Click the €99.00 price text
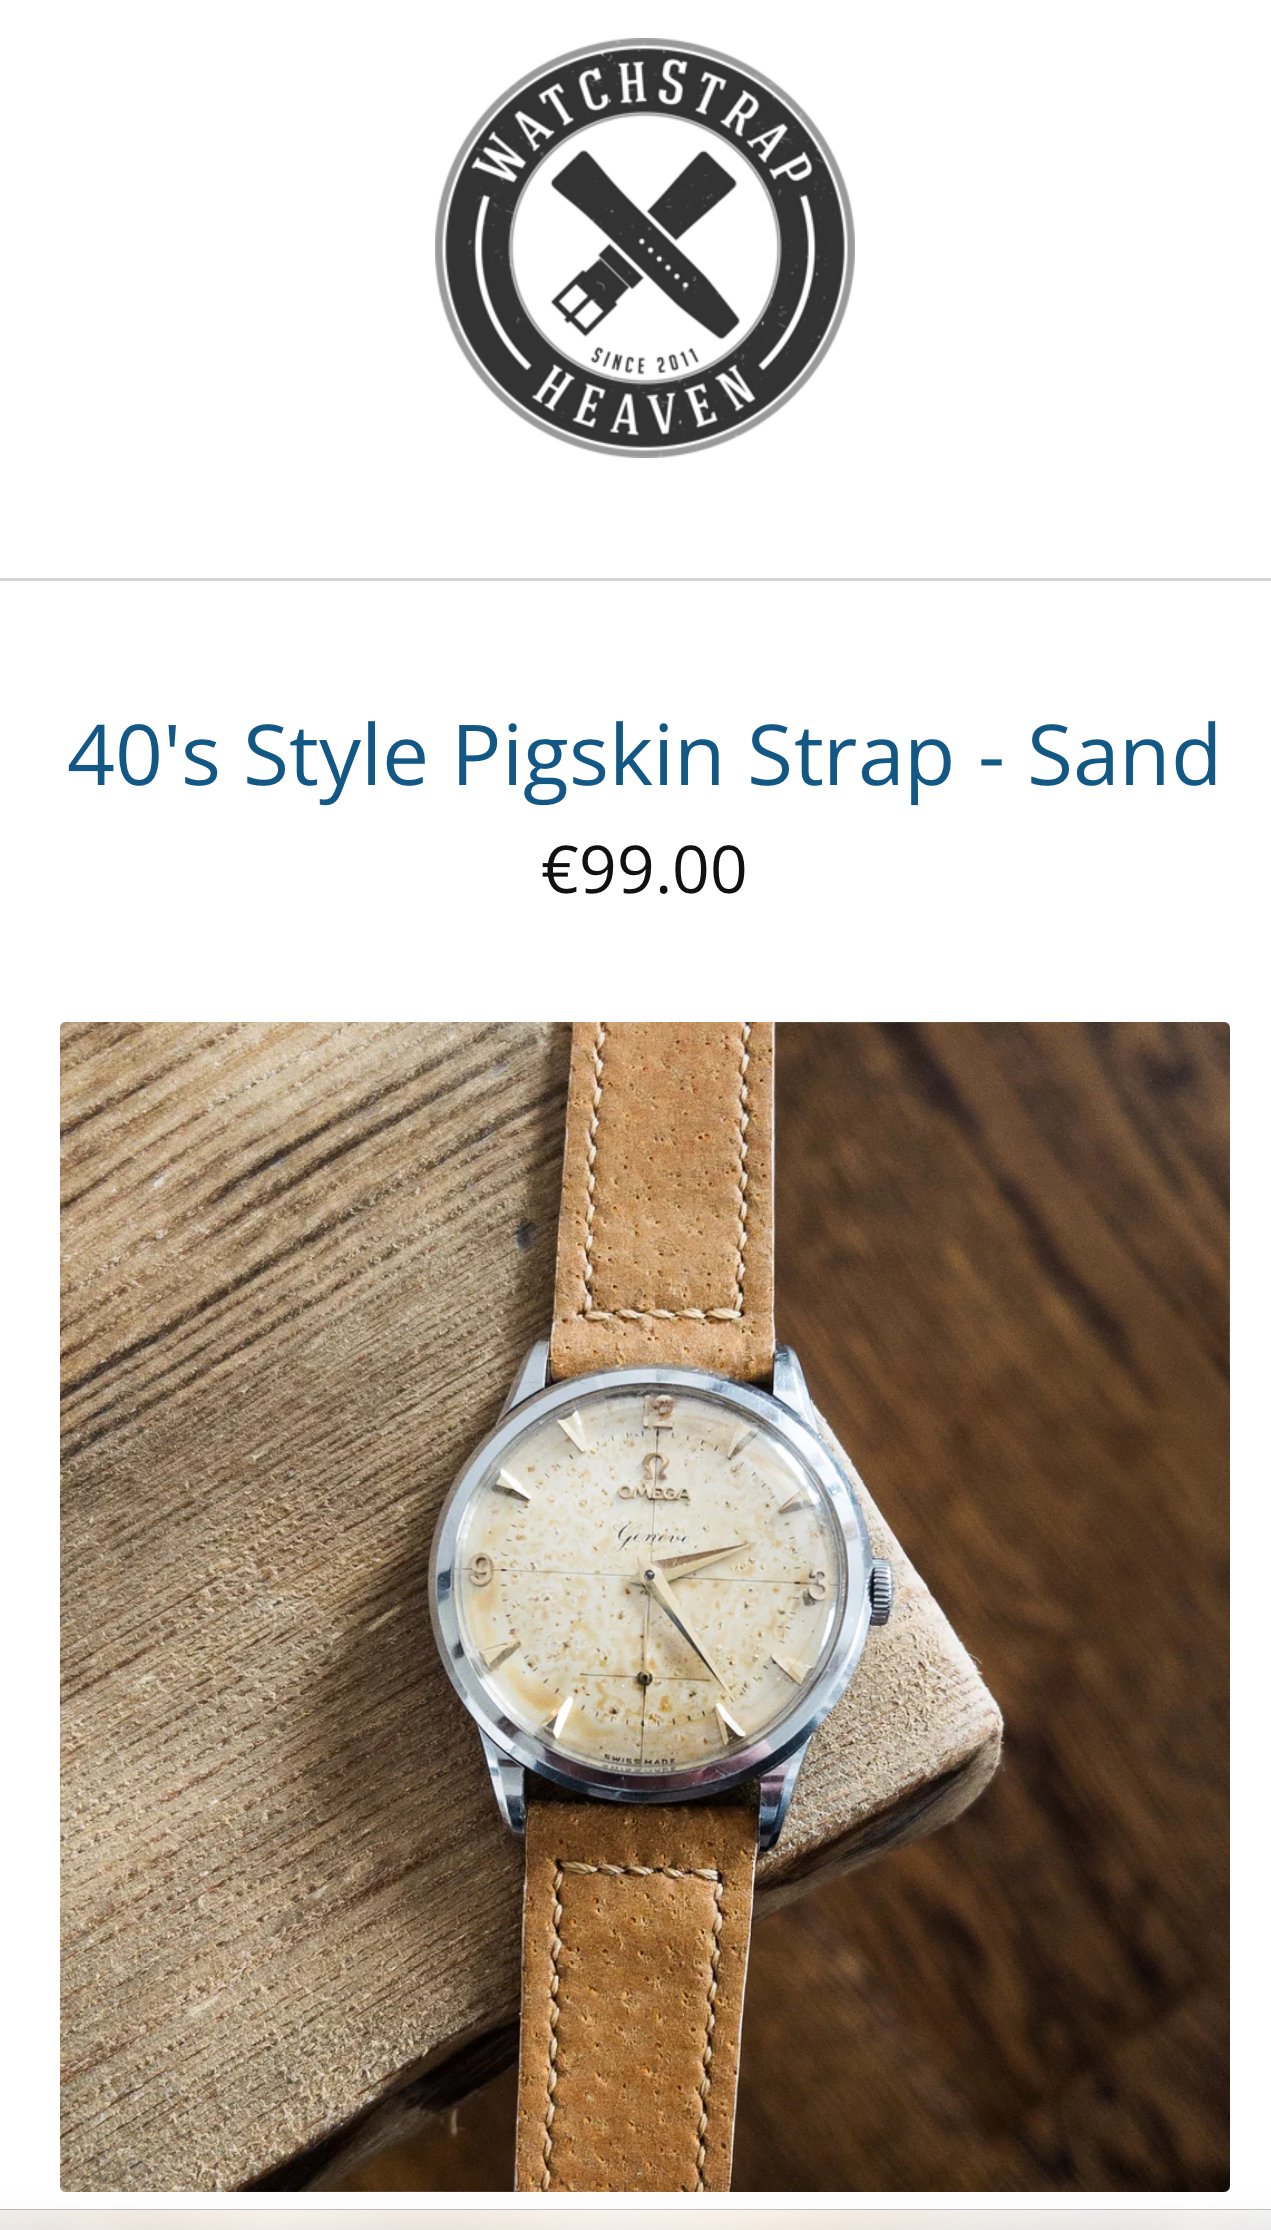 644,869
